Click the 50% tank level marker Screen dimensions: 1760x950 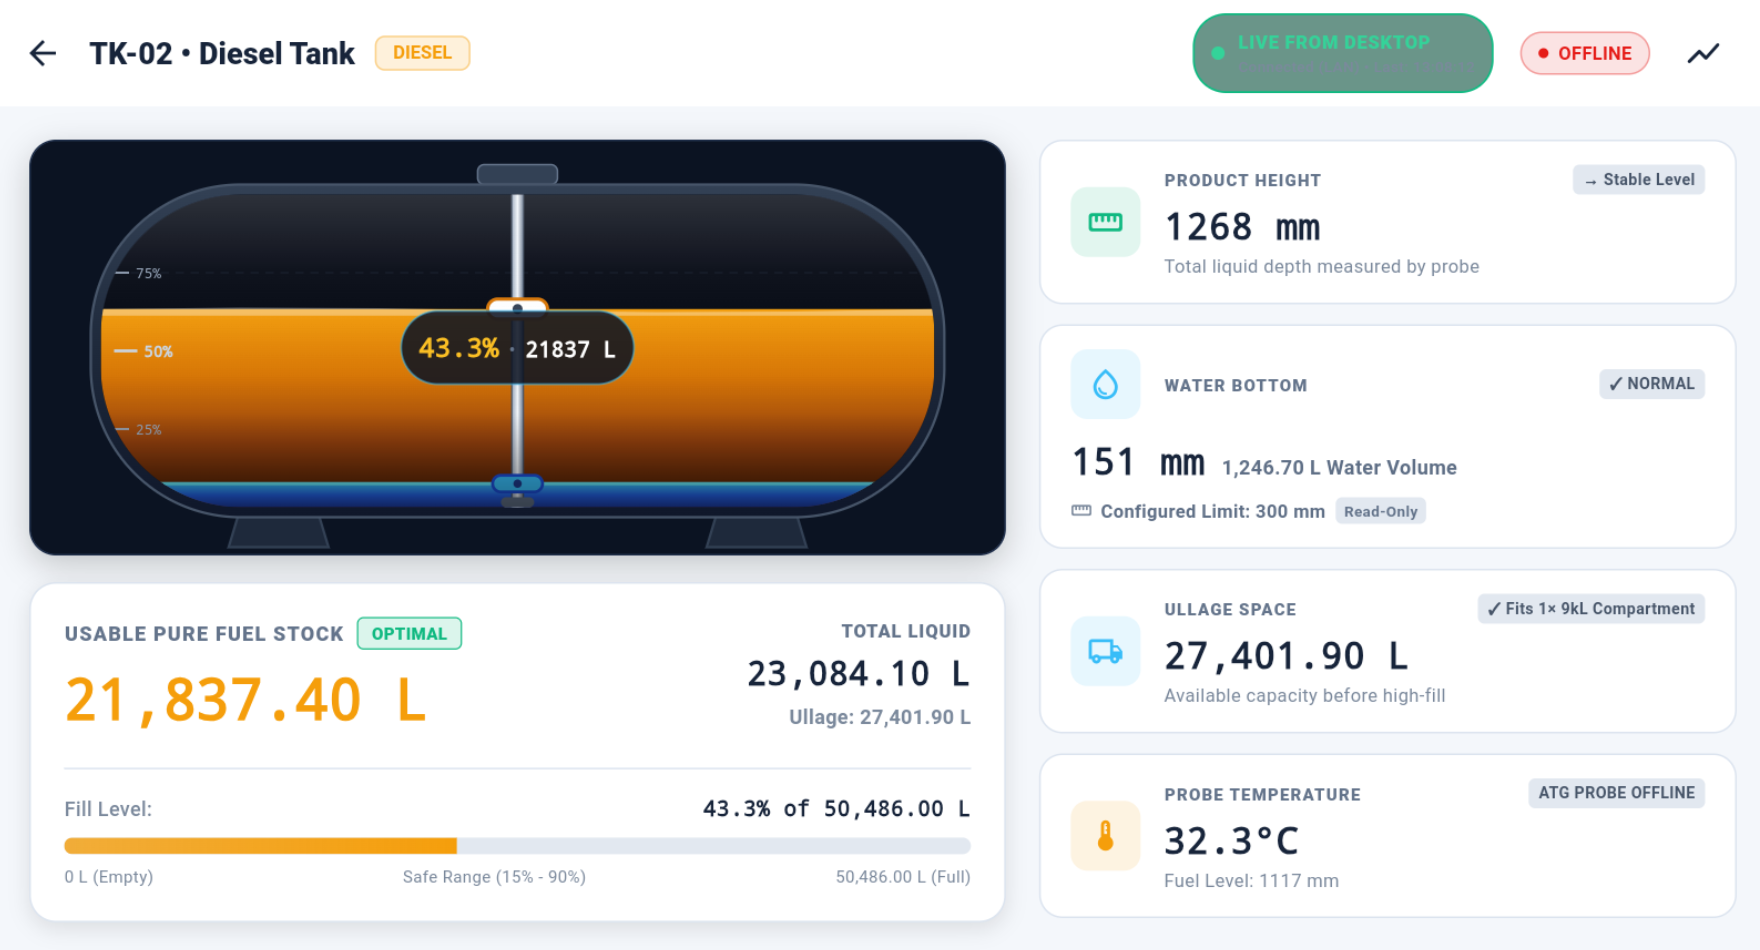coord(144,351)
